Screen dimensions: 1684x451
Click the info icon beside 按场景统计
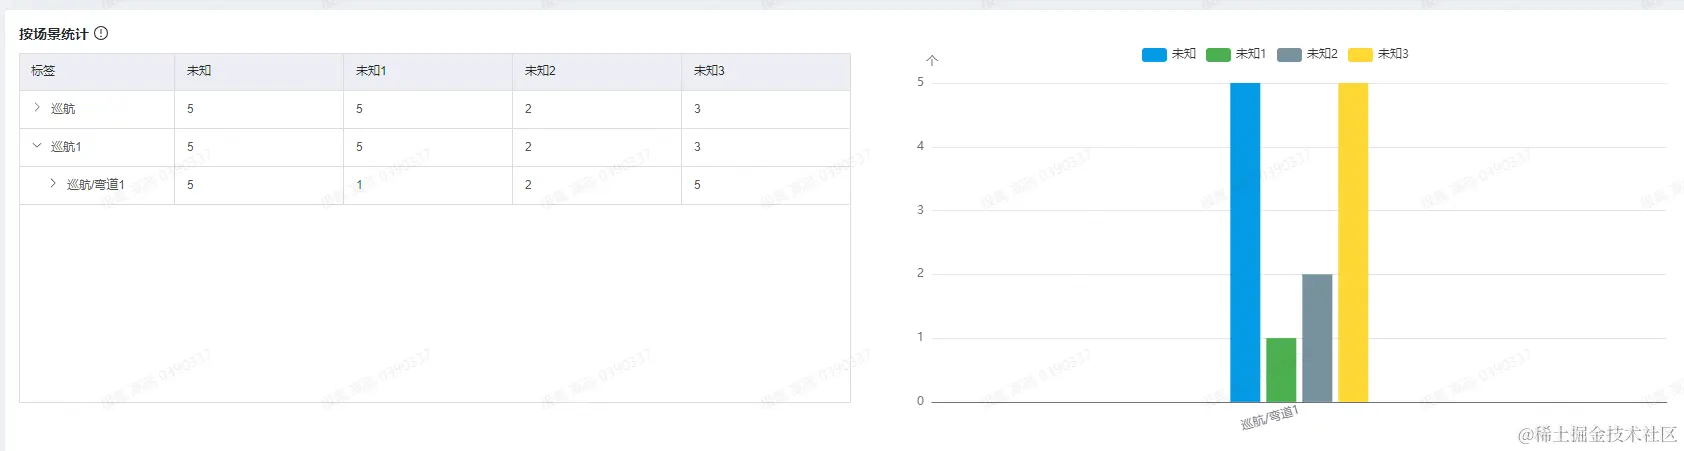tap(101, 34)
